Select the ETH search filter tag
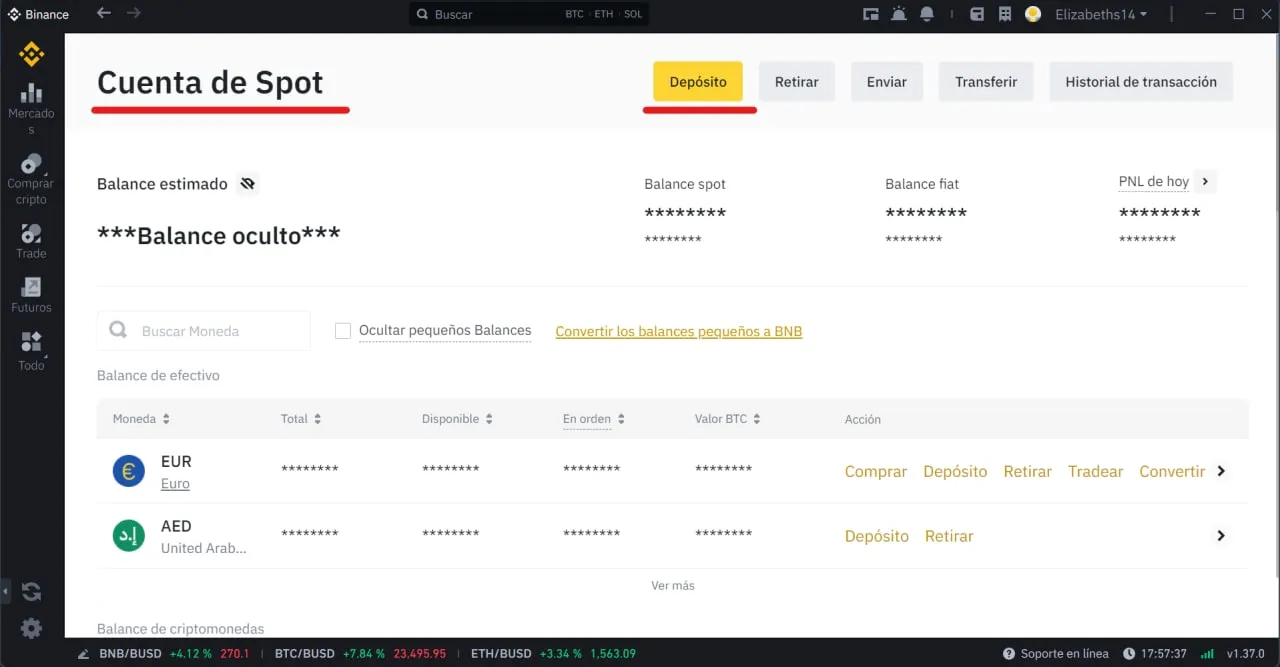 tap(603, 14)
